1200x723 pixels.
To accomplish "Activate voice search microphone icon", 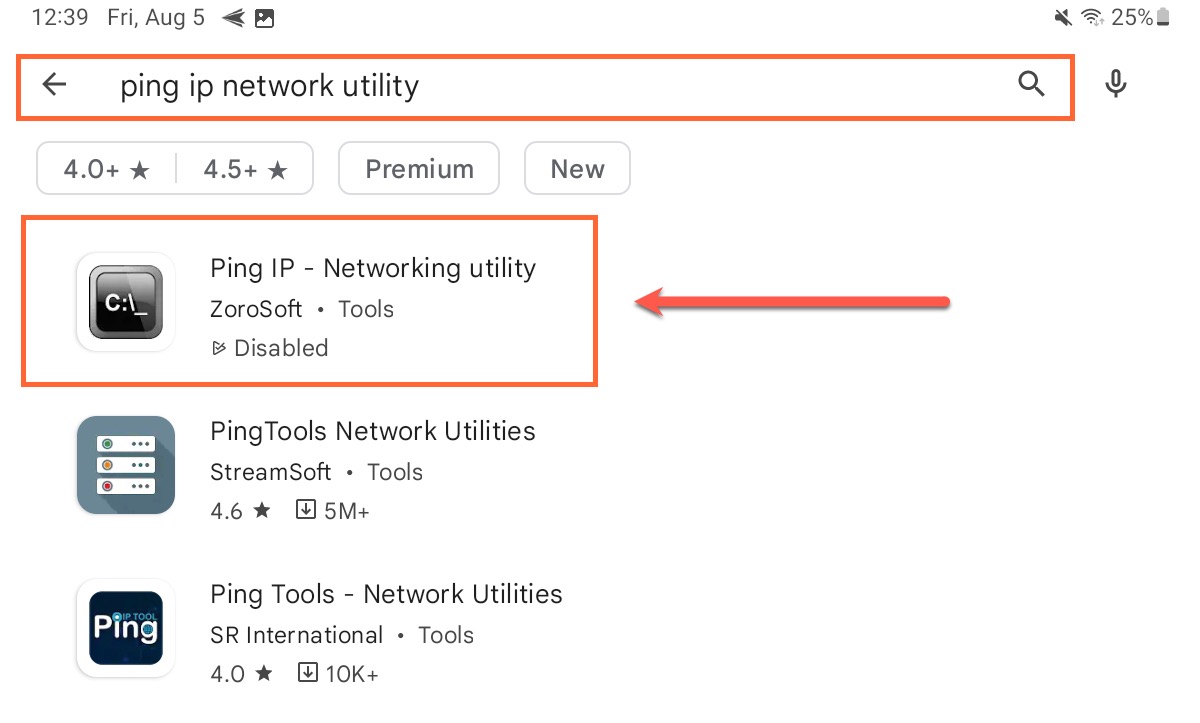I will coord(1116,85).
